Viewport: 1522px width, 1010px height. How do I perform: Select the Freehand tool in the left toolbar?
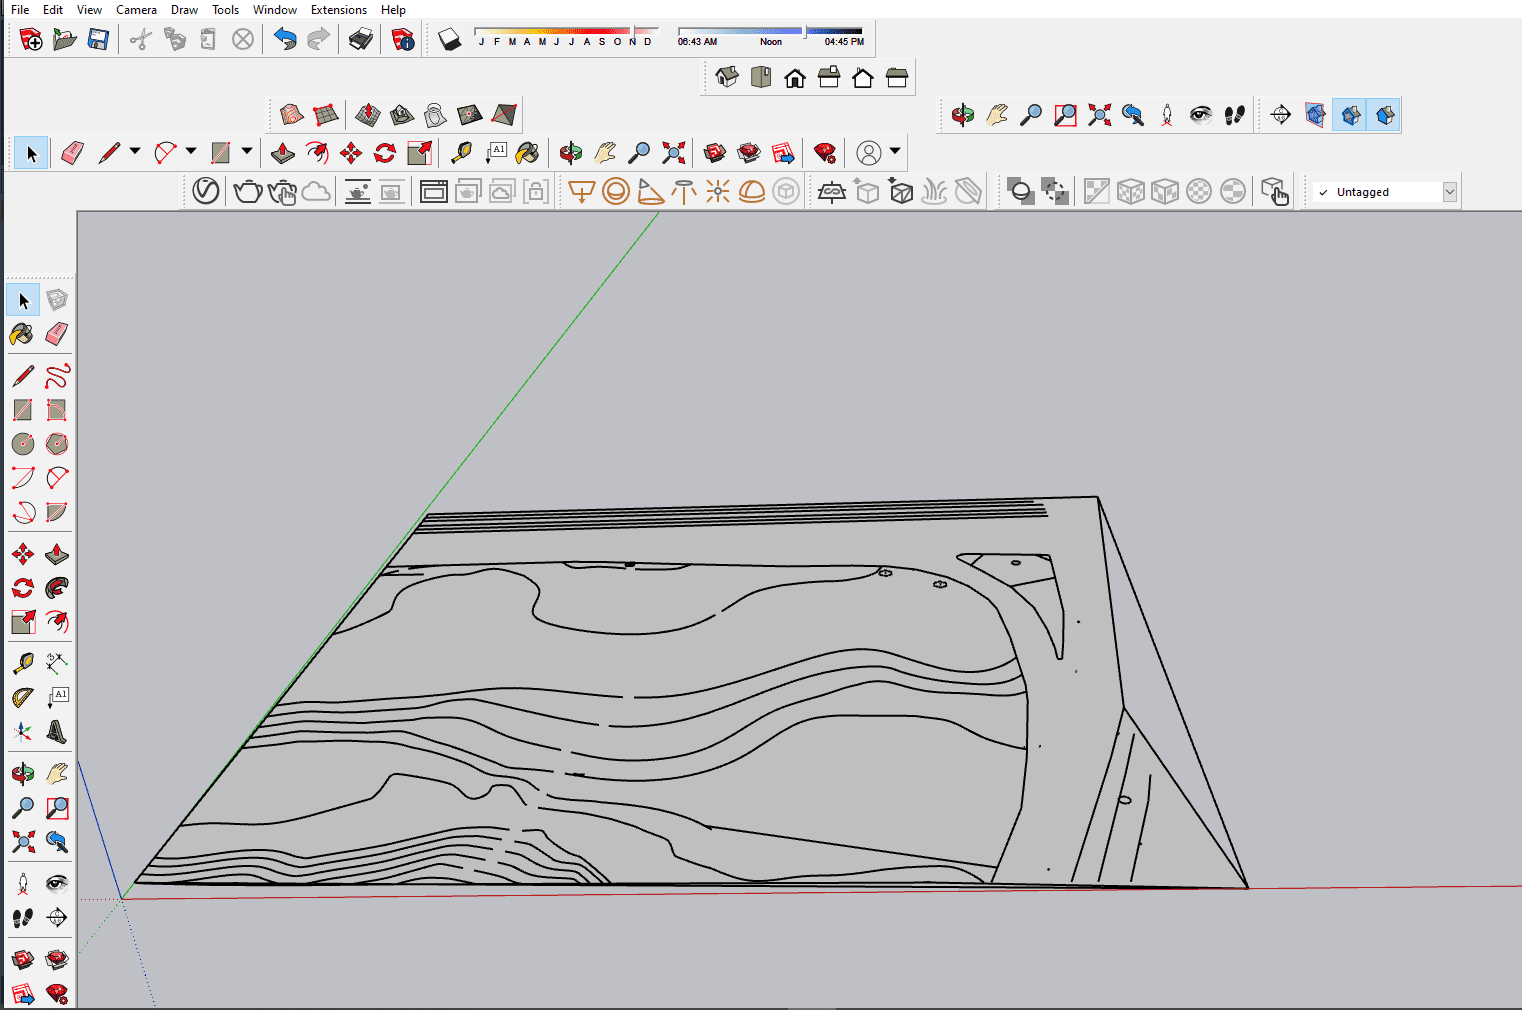(57, 376)
